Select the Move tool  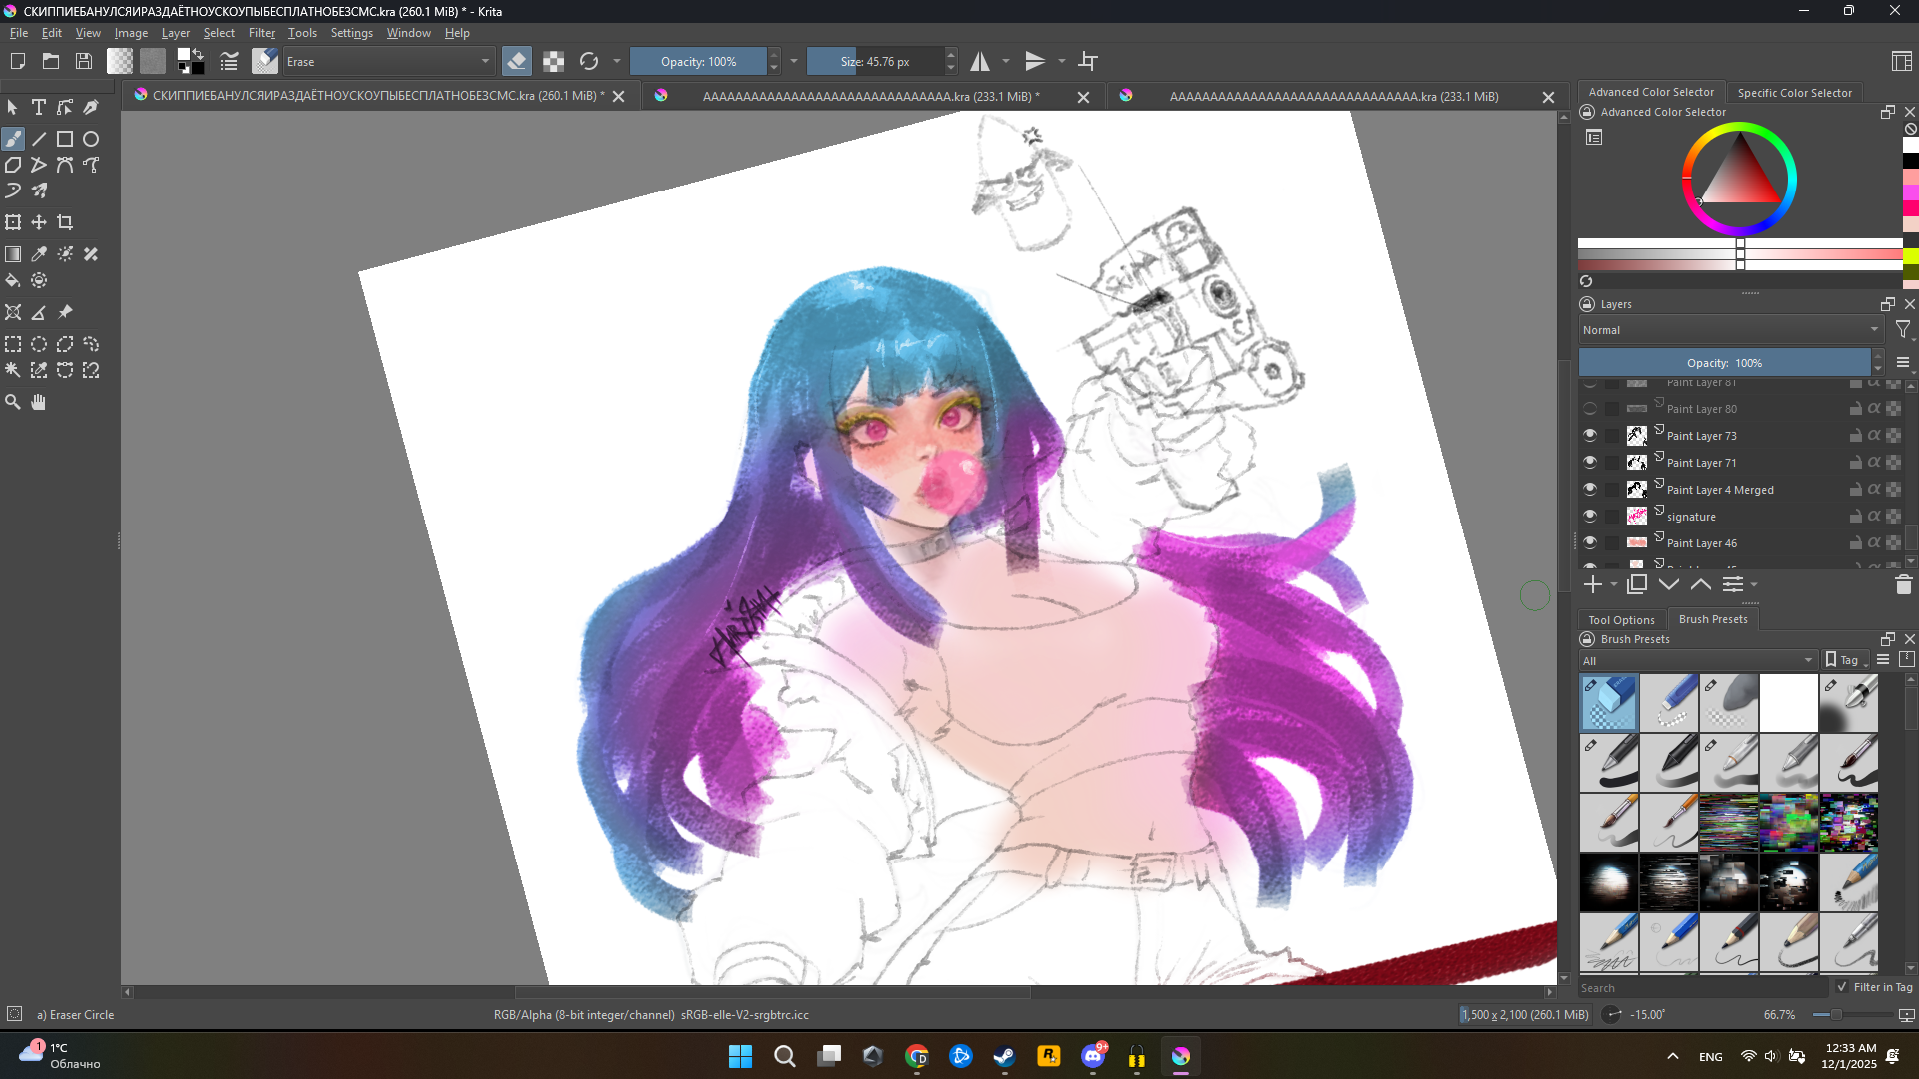39,222
